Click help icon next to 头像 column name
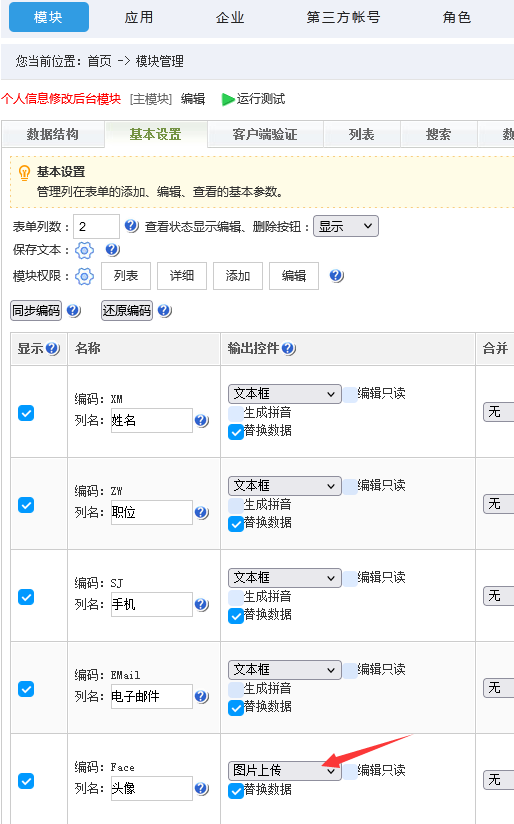This screenshot has height=824, width=514. [202, 788]
